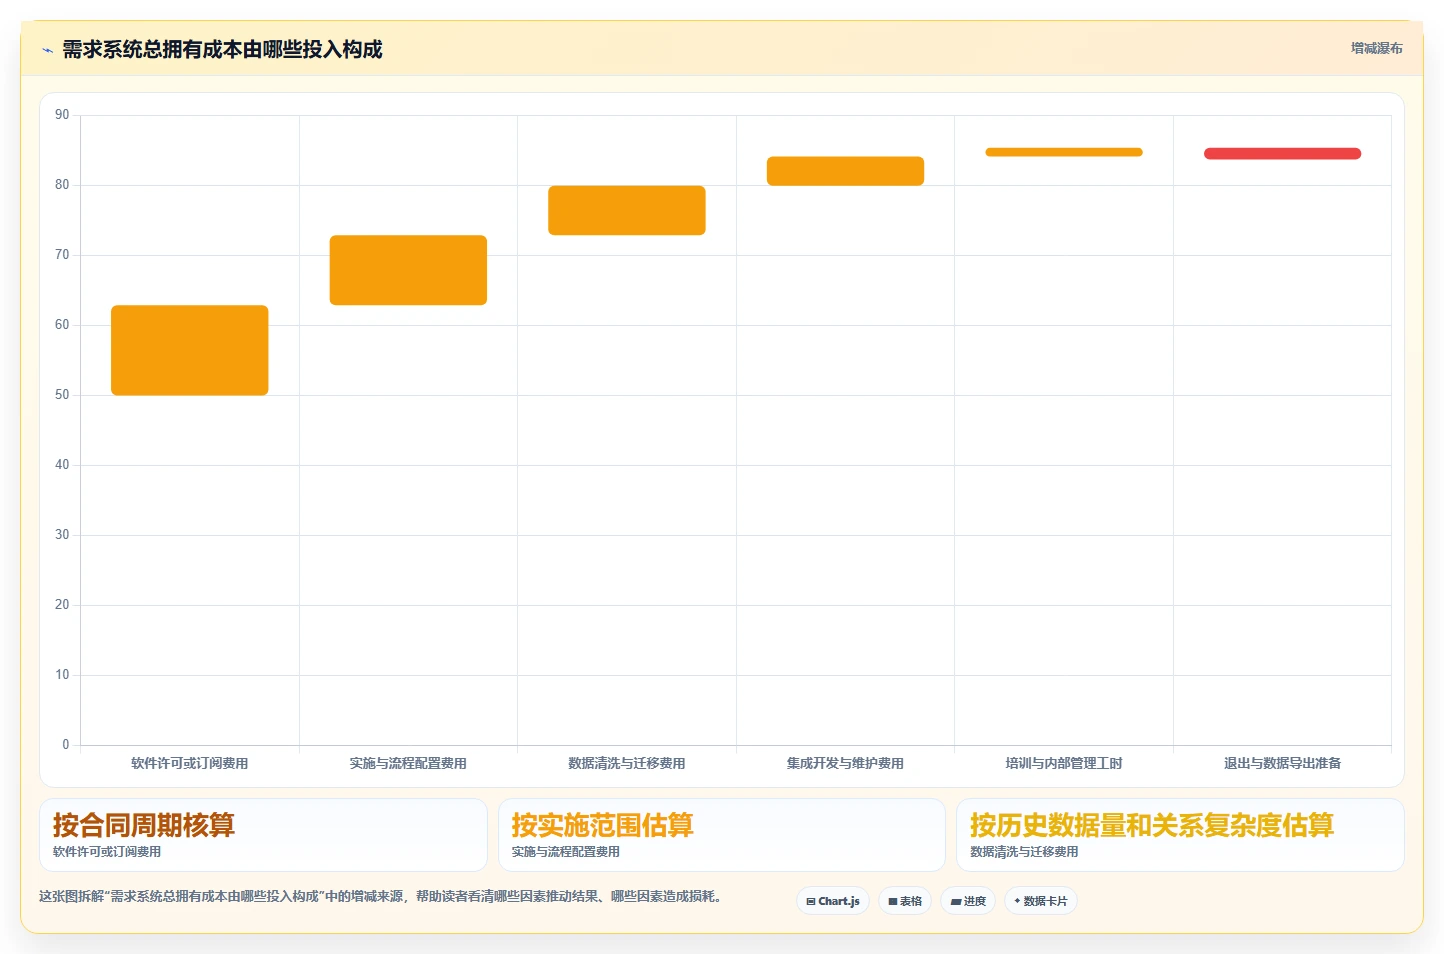Viewport: 1444px width, 954px height.
Task: Click the x-axis label 实施与流程配置费用
Action: pyautogui.click(x=408, y=763)
